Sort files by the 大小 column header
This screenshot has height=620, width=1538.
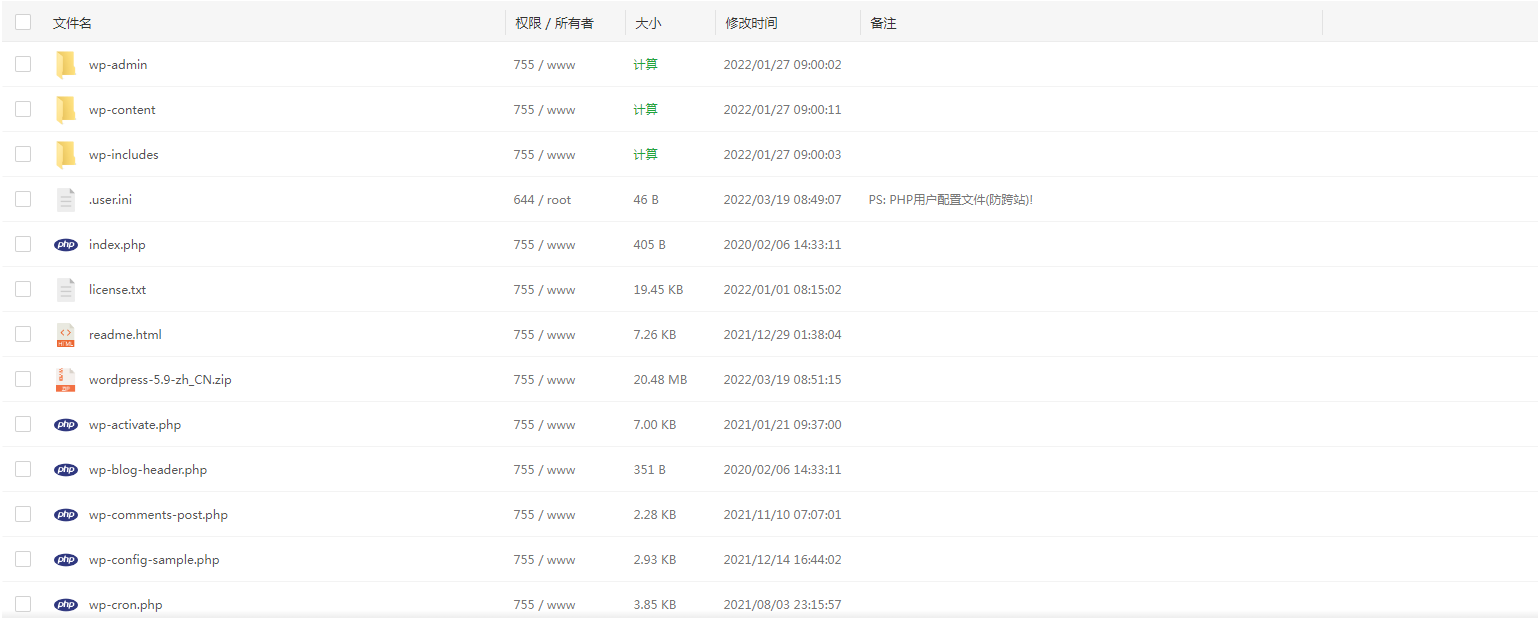(648, 23)
